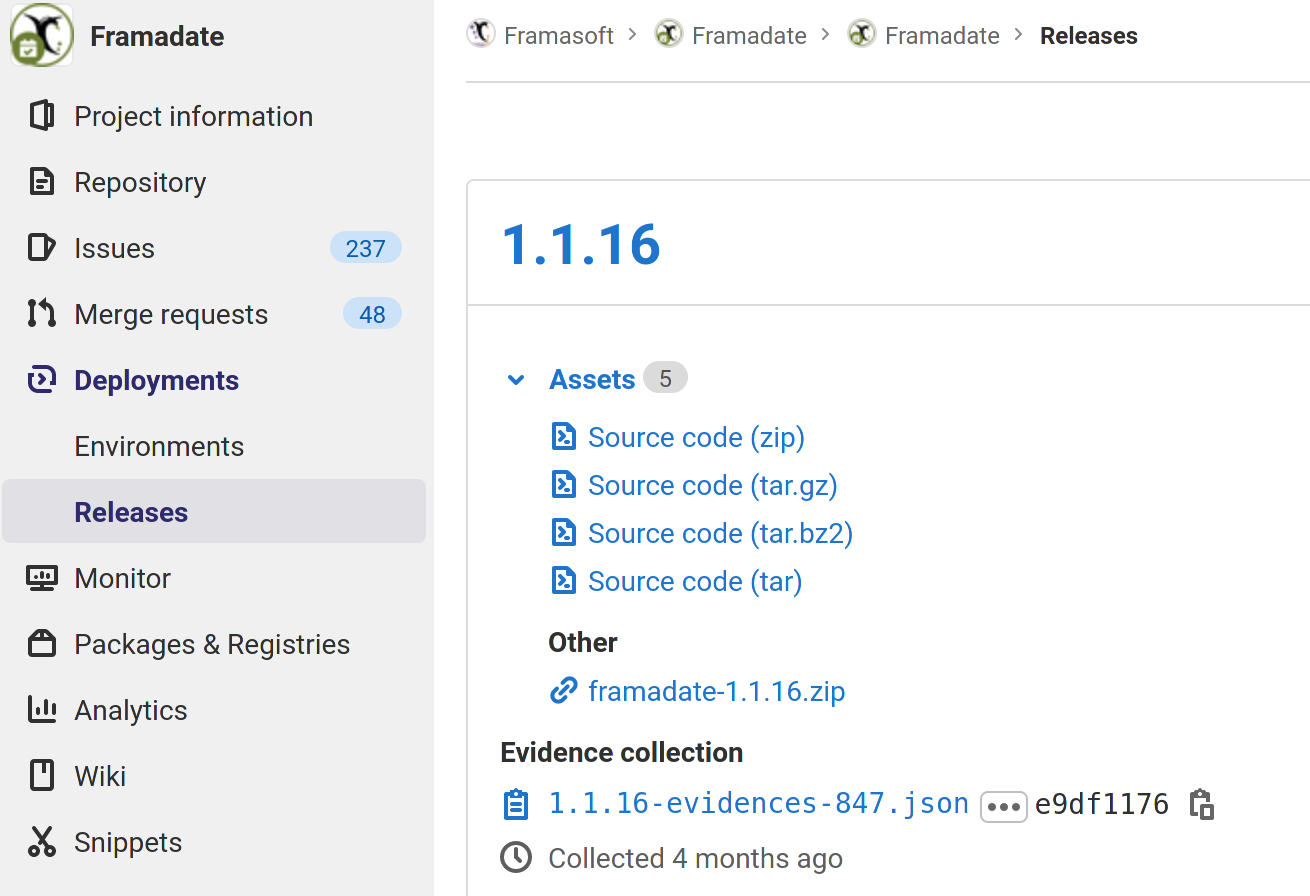Viewport: 1310px width, 896px height.
Task: Select the Wiki book icon
Action: tap(41, 776)
